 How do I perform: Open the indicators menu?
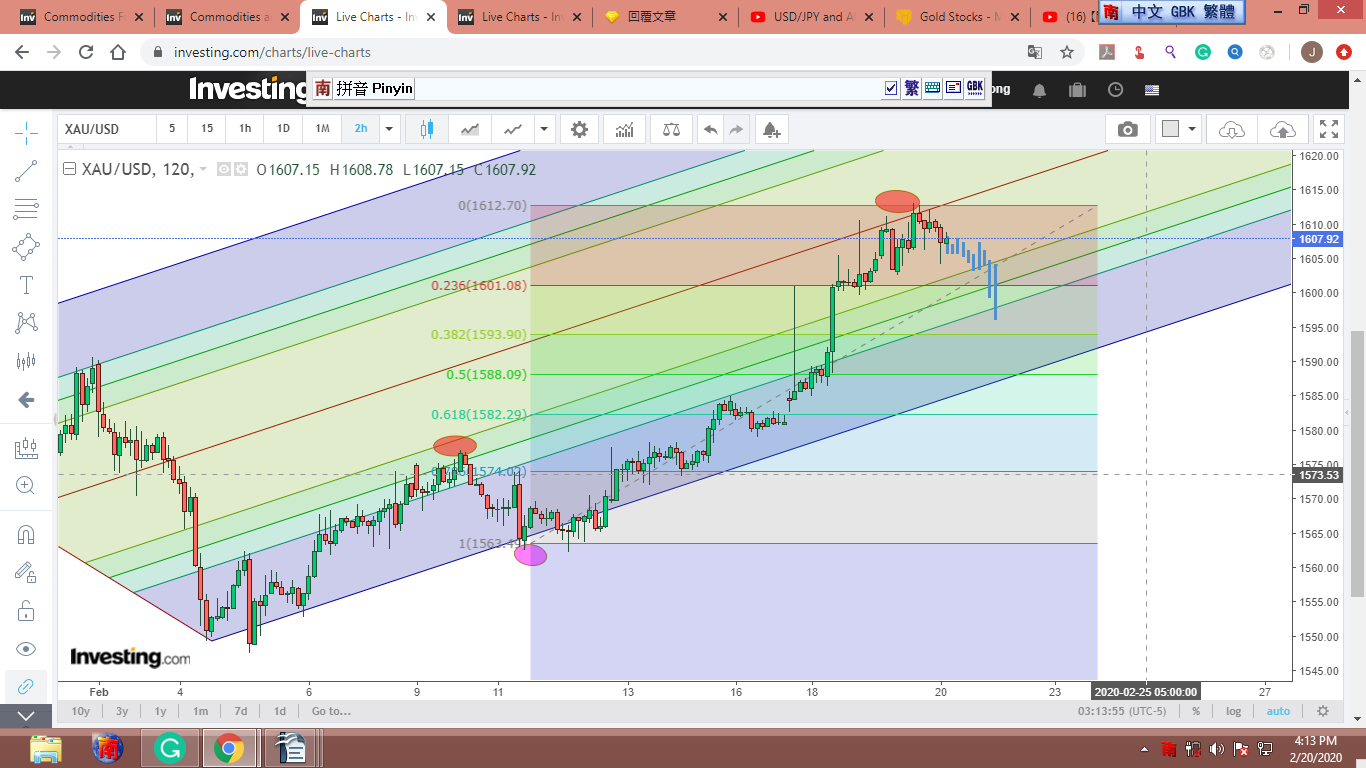[625, 129]
